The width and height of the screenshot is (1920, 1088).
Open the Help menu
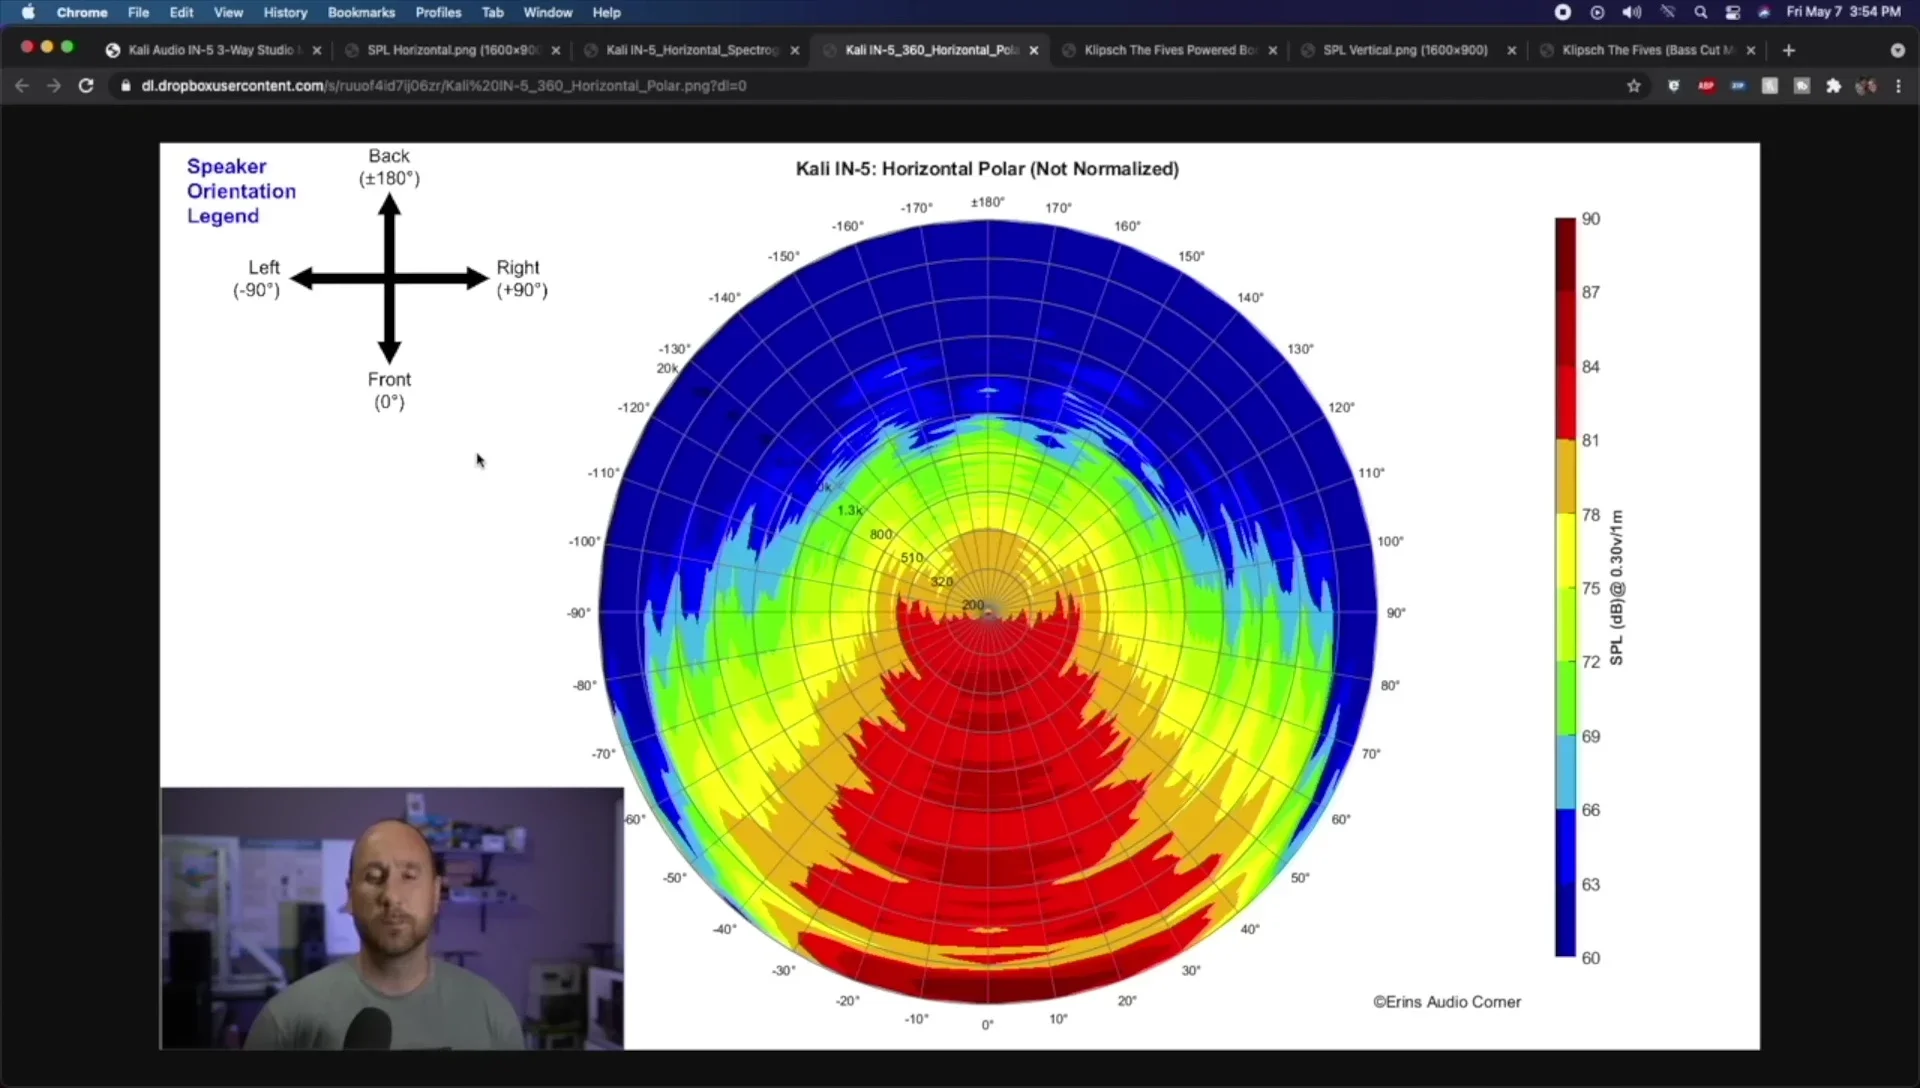click(x=606, y=12)
